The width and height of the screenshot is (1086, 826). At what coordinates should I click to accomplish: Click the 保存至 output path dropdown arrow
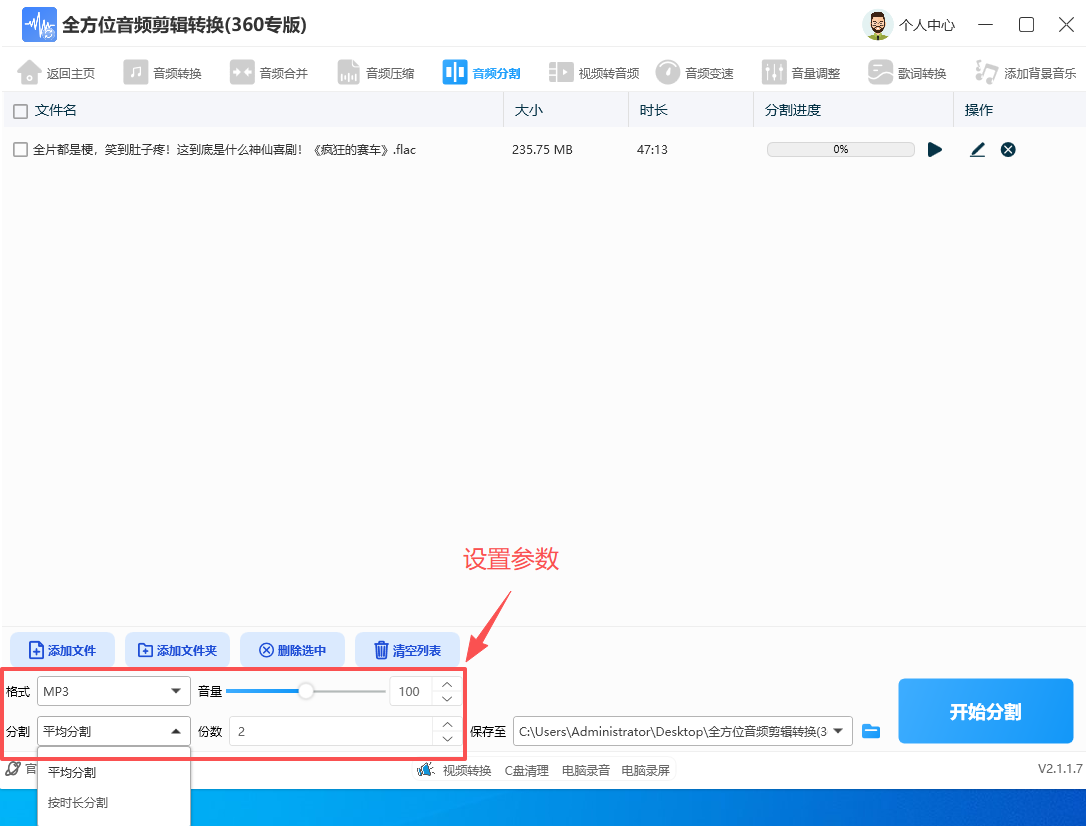[x=840, y=731]
